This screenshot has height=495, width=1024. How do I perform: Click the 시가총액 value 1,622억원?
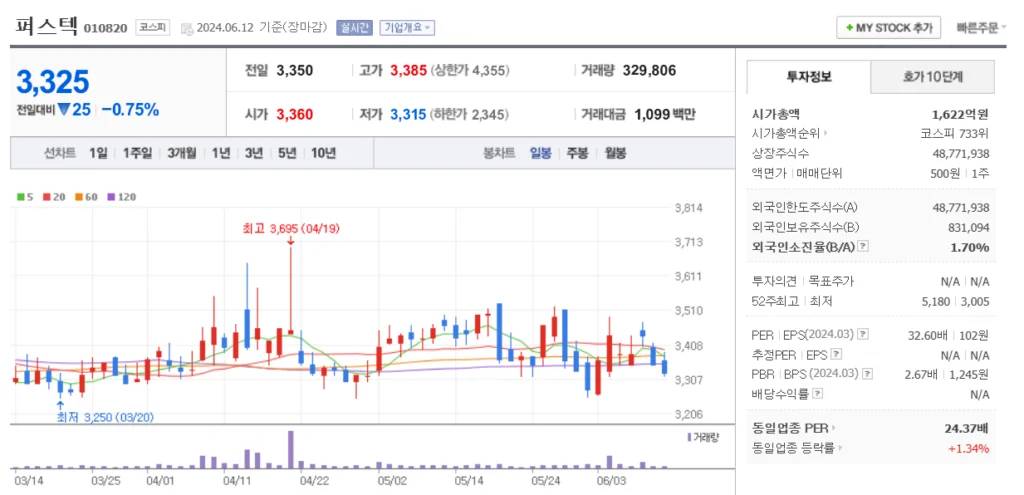point(960,114)
